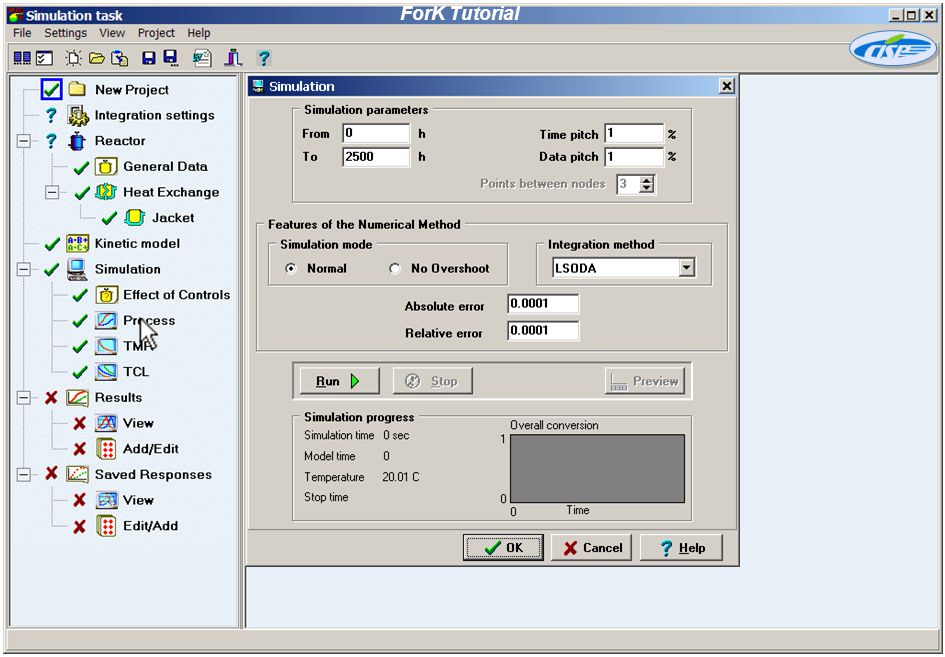
Task: Click the Absolute error input field
Action: [543, 304]
